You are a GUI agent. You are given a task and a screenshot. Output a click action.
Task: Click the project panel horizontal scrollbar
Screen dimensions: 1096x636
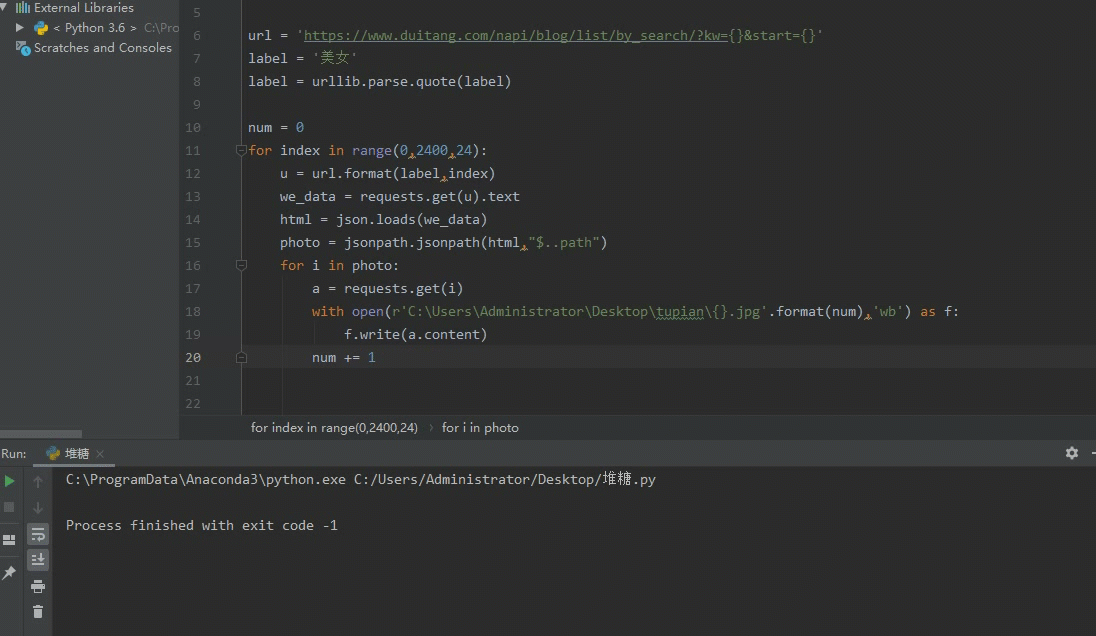41,434
